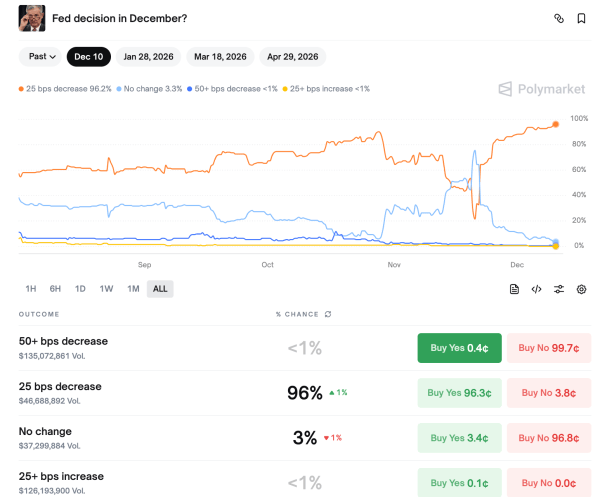This screenshot has height=497, width=600.
Task: Select the ALL time range
Action: pos(159,289)
